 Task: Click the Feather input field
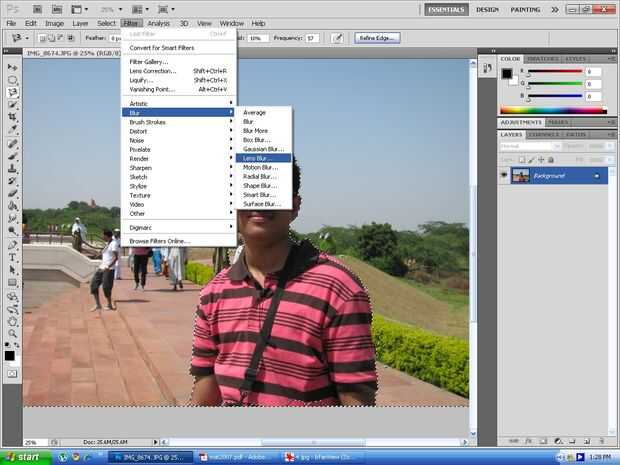pos(115,38)
